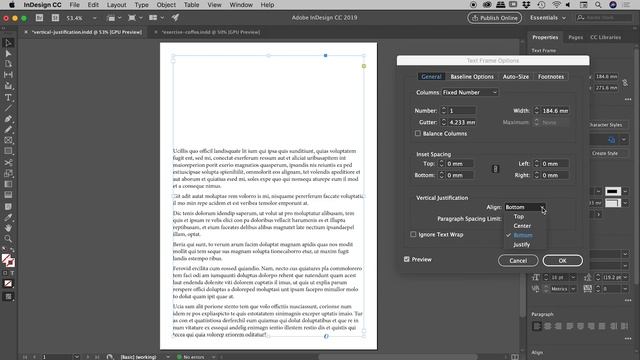
Task: Select the Note tool
Action: click(x=8, y=206)
